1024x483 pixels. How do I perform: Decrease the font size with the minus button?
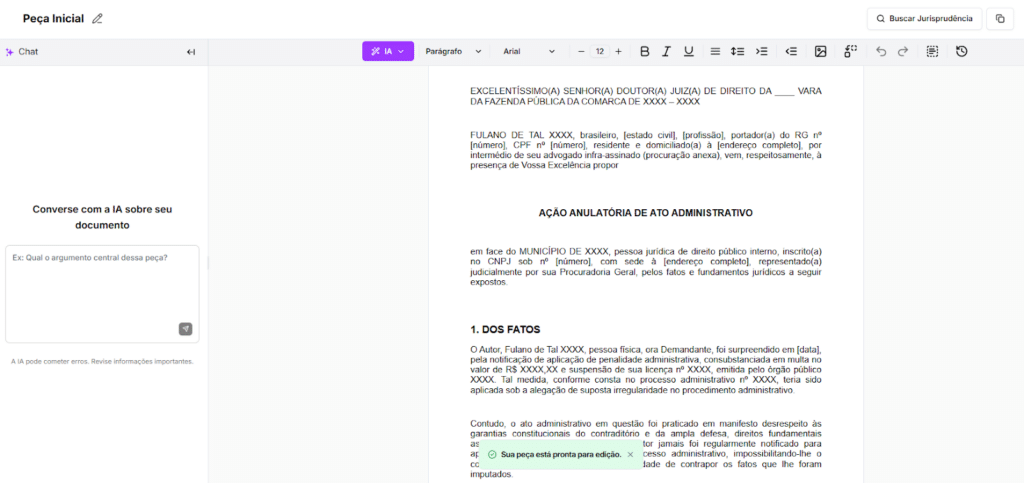click(581, 51)
